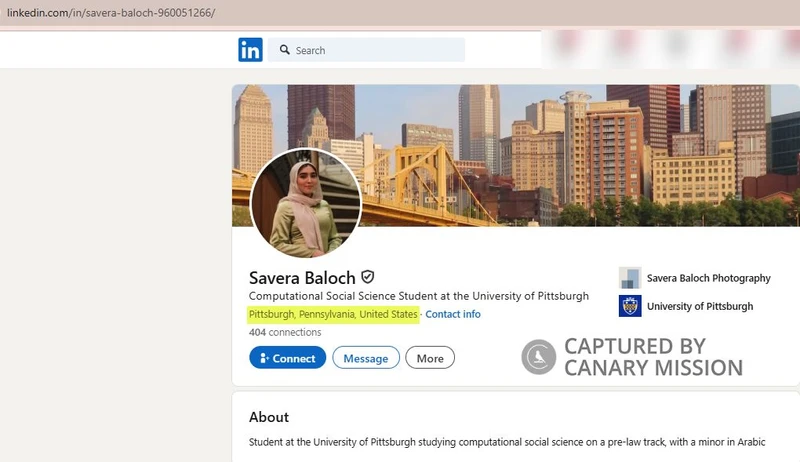Click the Connect button

pyautogui.click(x=288, y=358)
